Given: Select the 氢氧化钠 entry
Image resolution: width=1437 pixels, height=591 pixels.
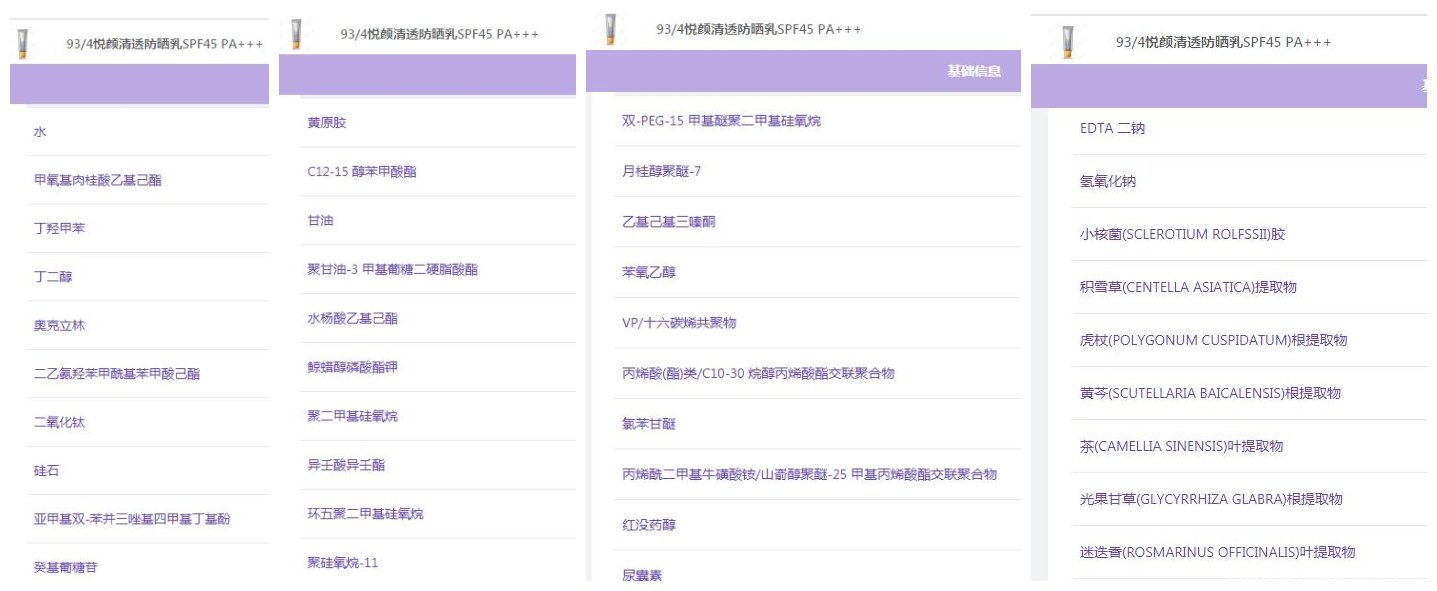Looking at the screenshot, I should (1107, 182).
